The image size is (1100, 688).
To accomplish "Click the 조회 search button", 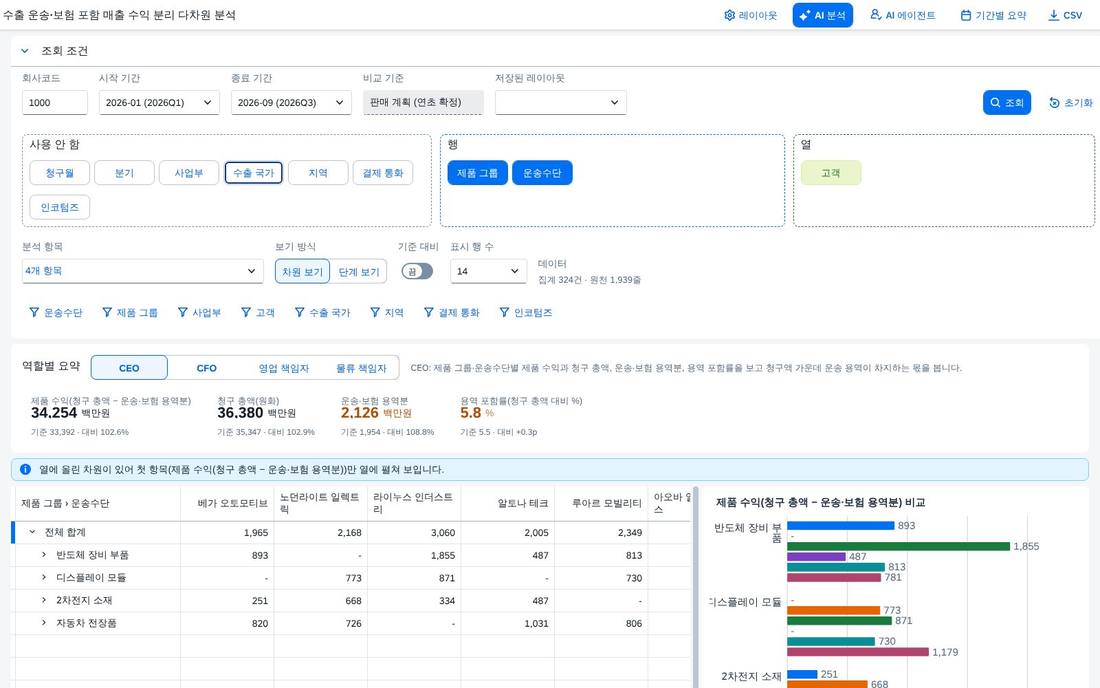I will 1007,102.
